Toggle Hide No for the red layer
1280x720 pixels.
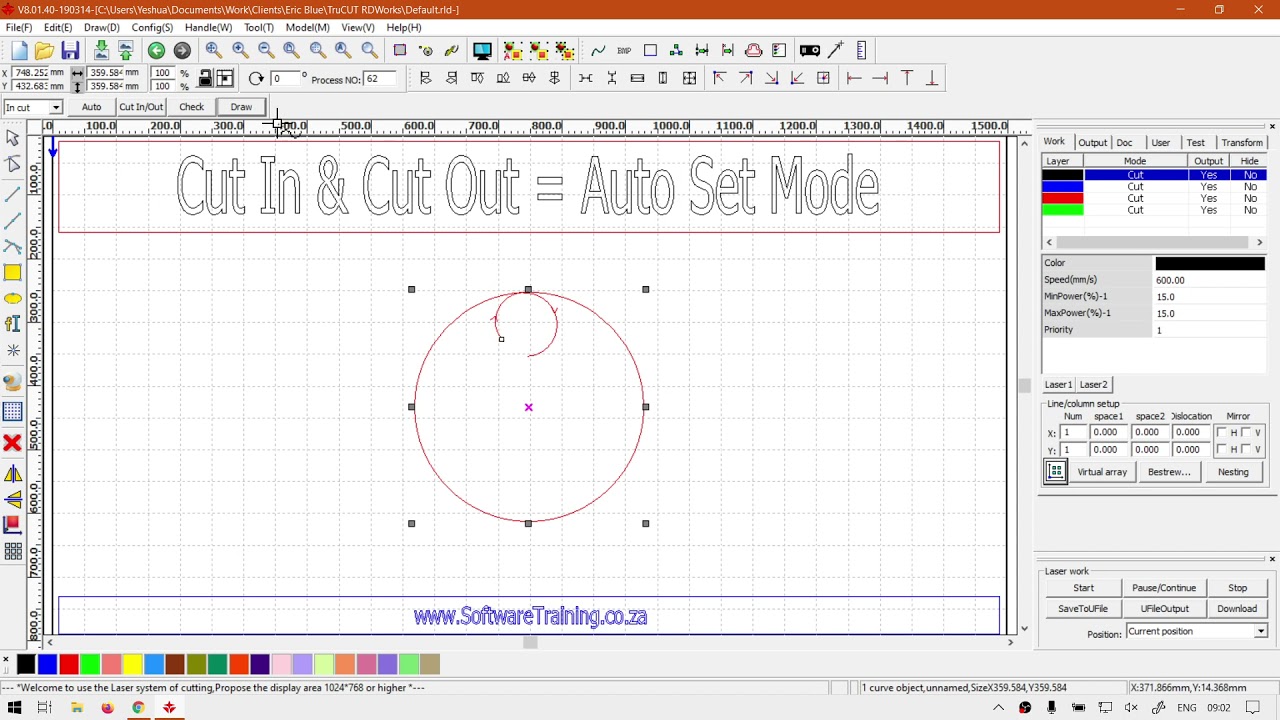pyautogui.click(x=1250, y=198)
